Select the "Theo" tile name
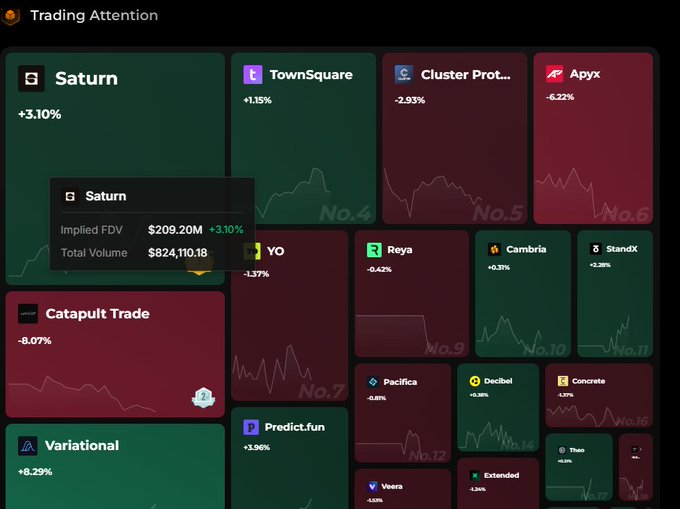 [x=577, y=450]
